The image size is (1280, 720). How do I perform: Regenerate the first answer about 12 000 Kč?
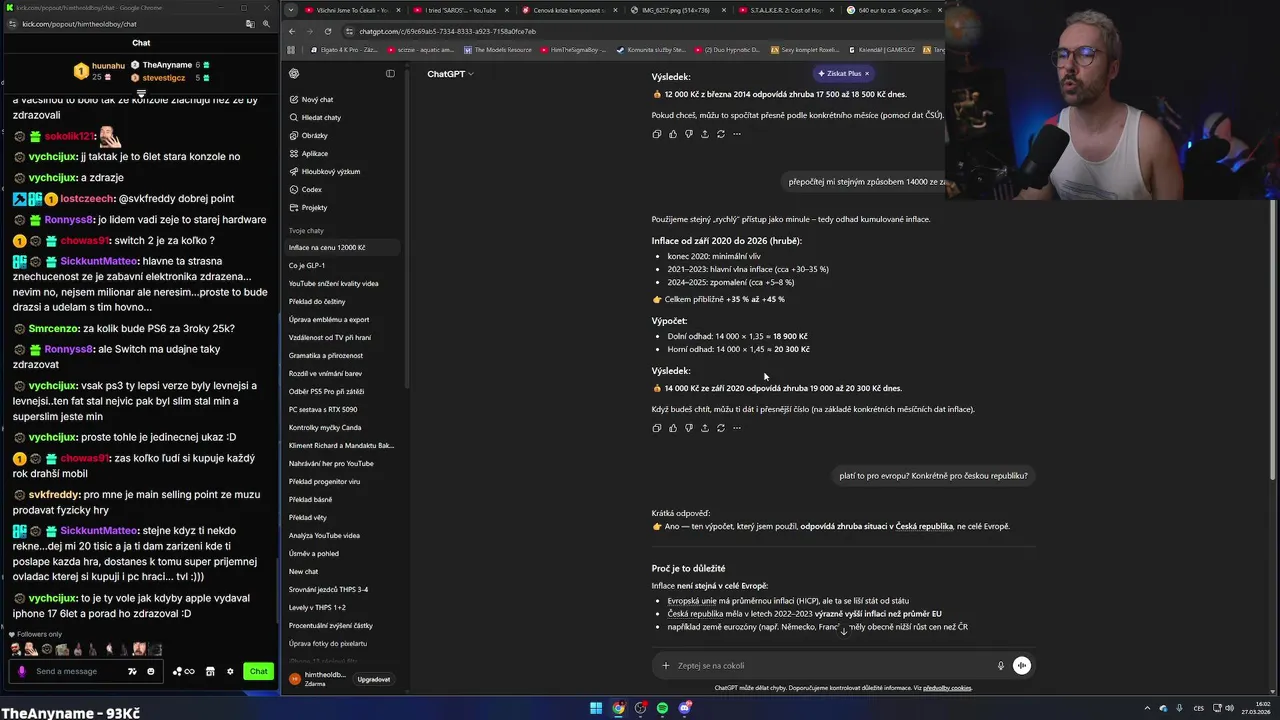(x=720, y=134)
